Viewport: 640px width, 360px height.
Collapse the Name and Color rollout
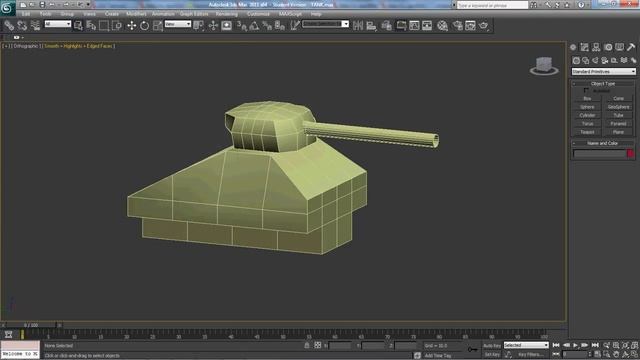603,143
